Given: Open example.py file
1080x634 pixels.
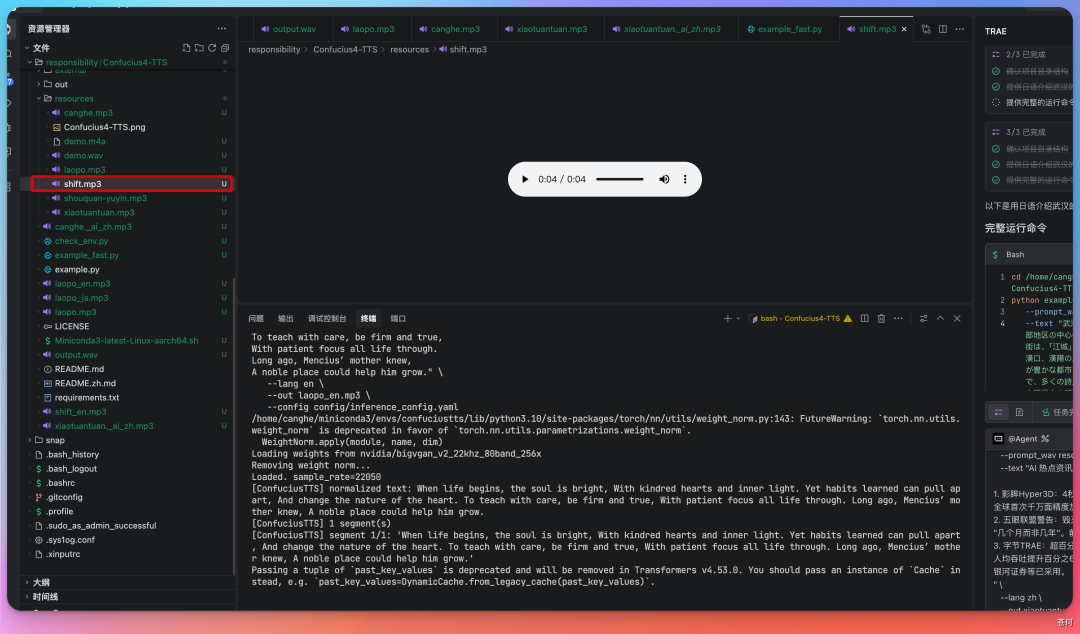Looking at the screenshot, I should click(77, 269).
